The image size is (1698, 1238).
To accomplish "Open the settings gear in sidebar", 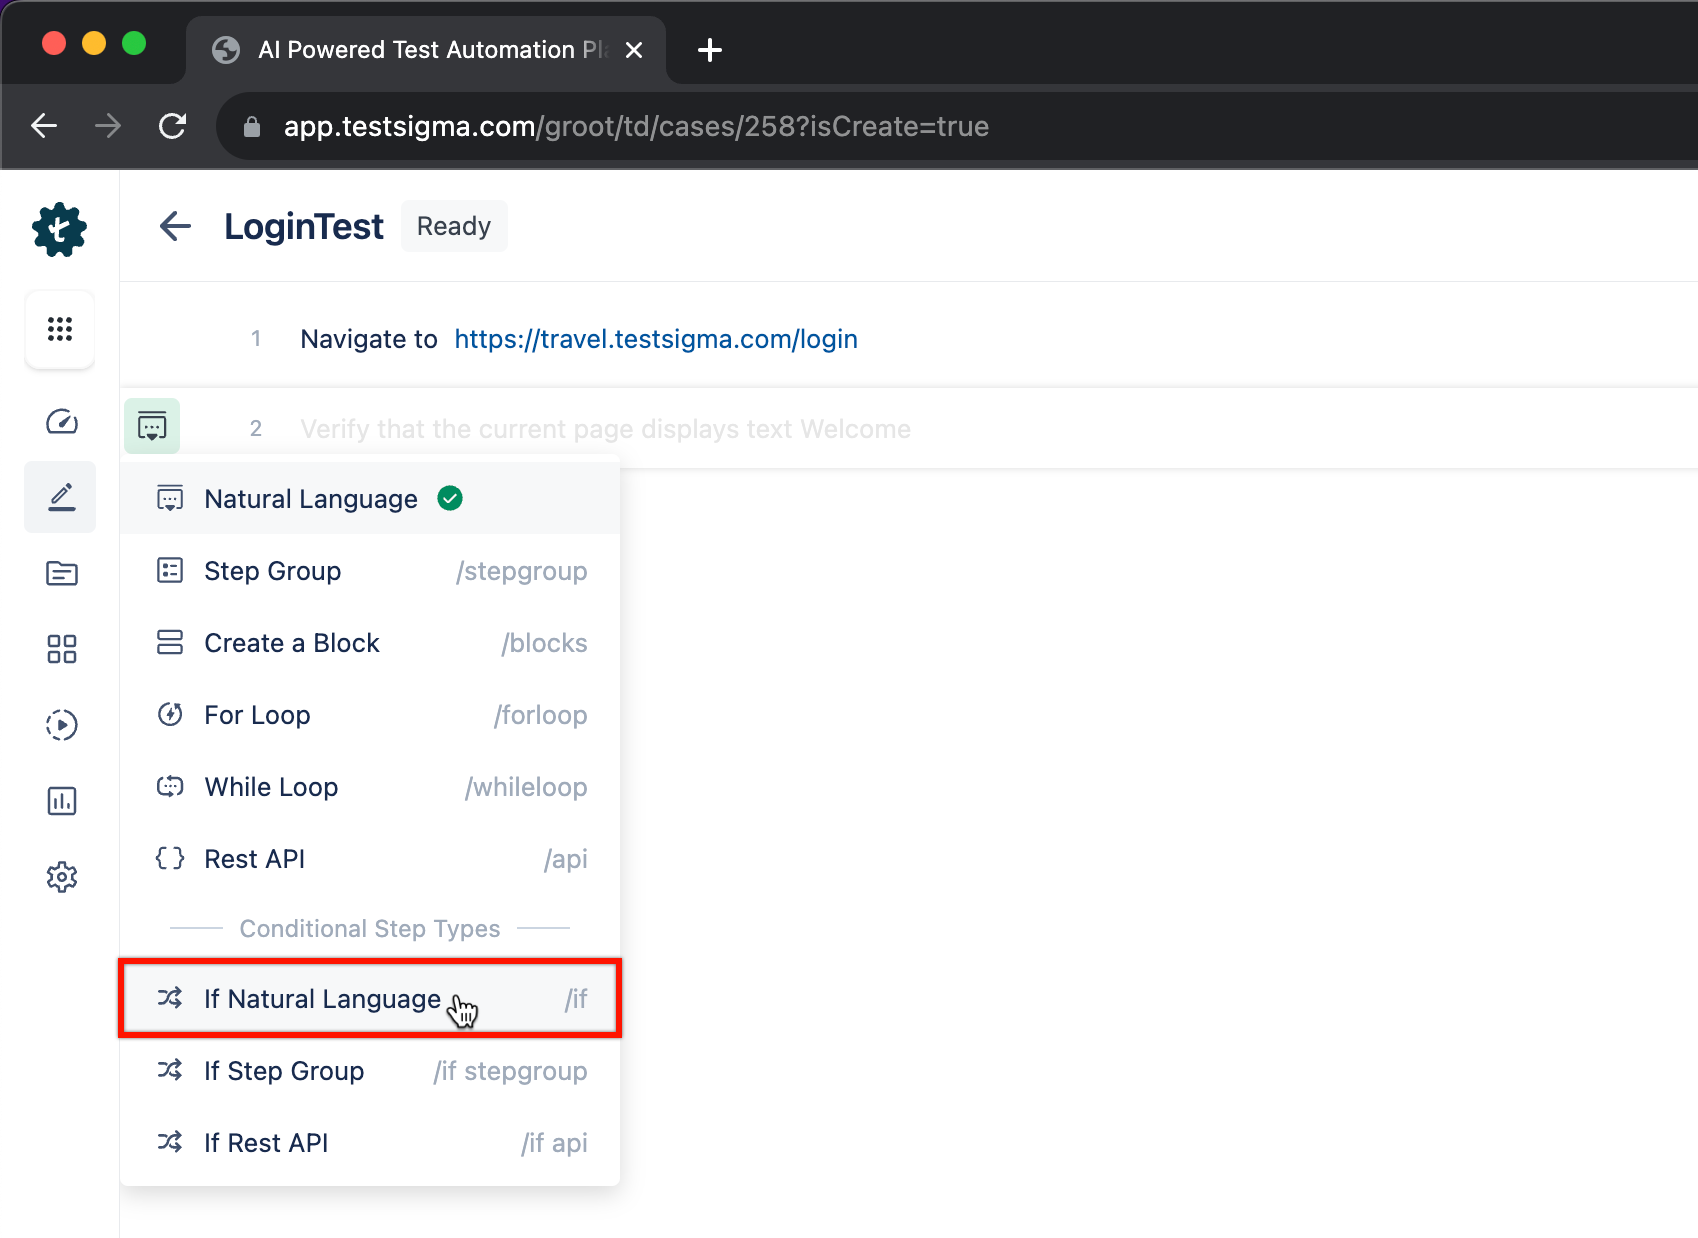I will [61, 877].
